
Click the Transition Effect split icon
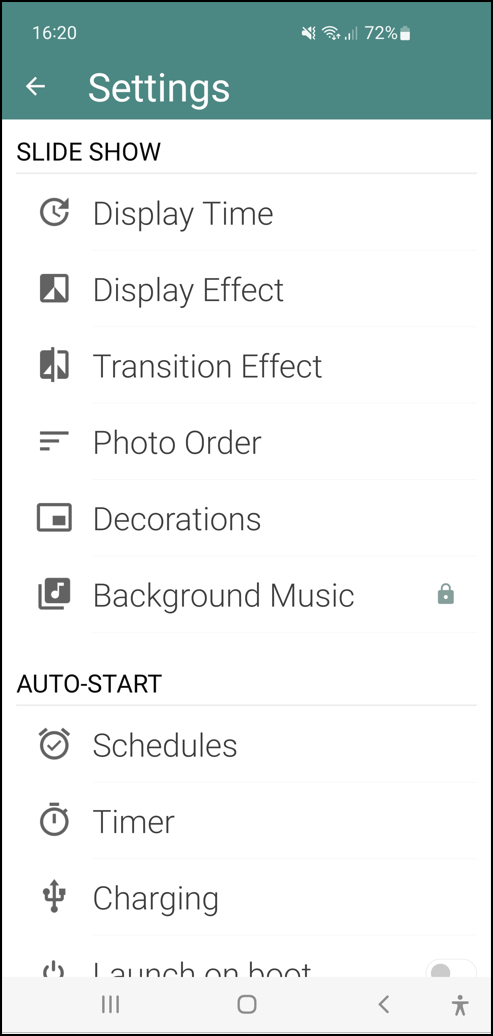click(x=54, y=365)
